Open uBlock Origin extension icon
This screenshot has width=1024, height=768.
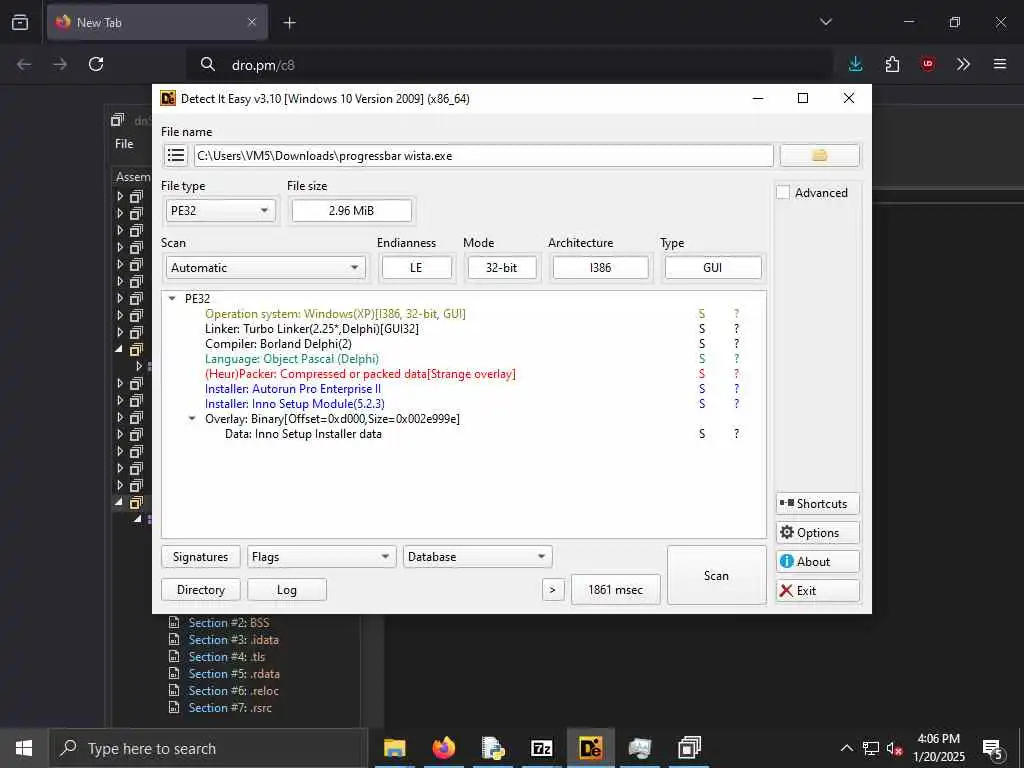[x=928, y=64]
